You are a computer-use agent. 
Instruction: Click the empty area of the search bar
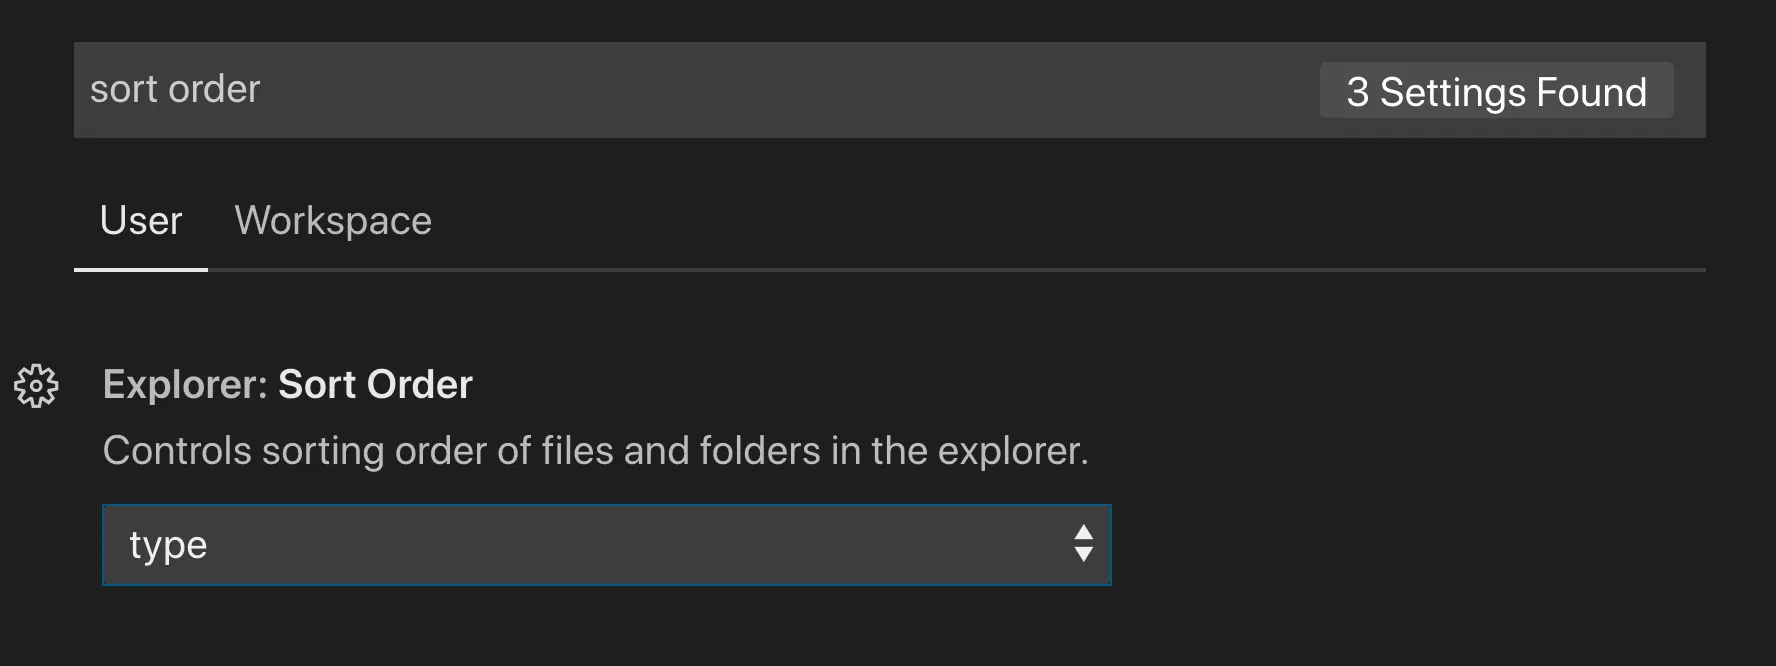coord(800,90)
